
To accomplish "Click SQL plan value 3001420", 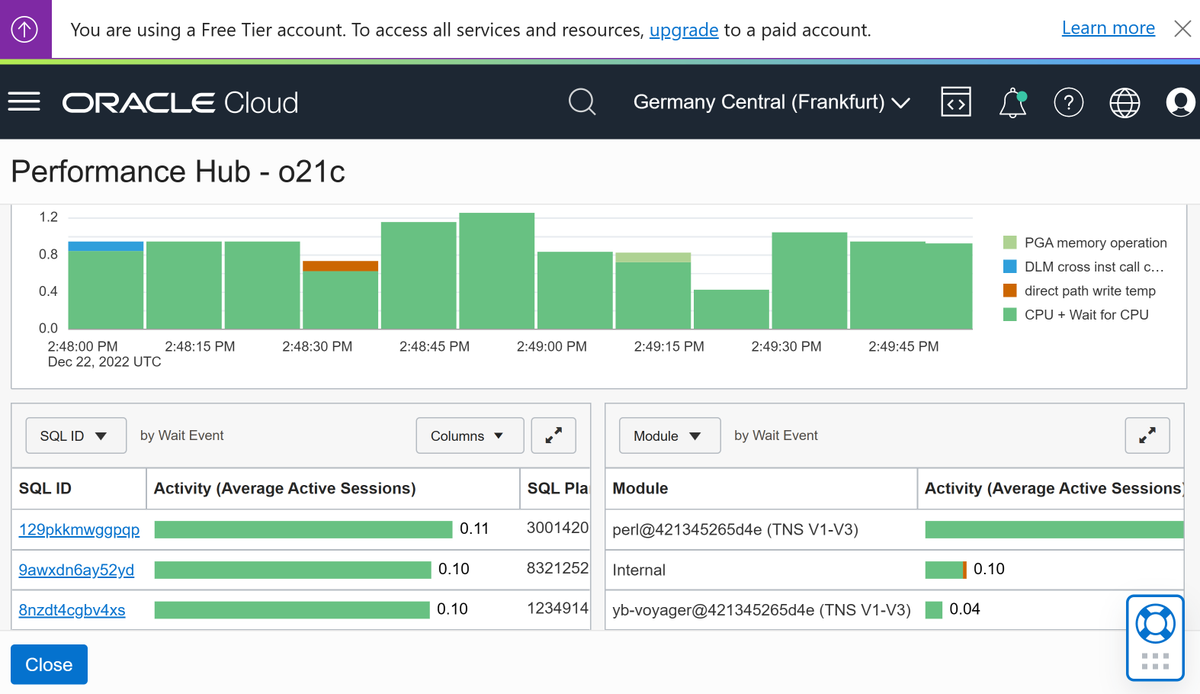I will 557,528.
